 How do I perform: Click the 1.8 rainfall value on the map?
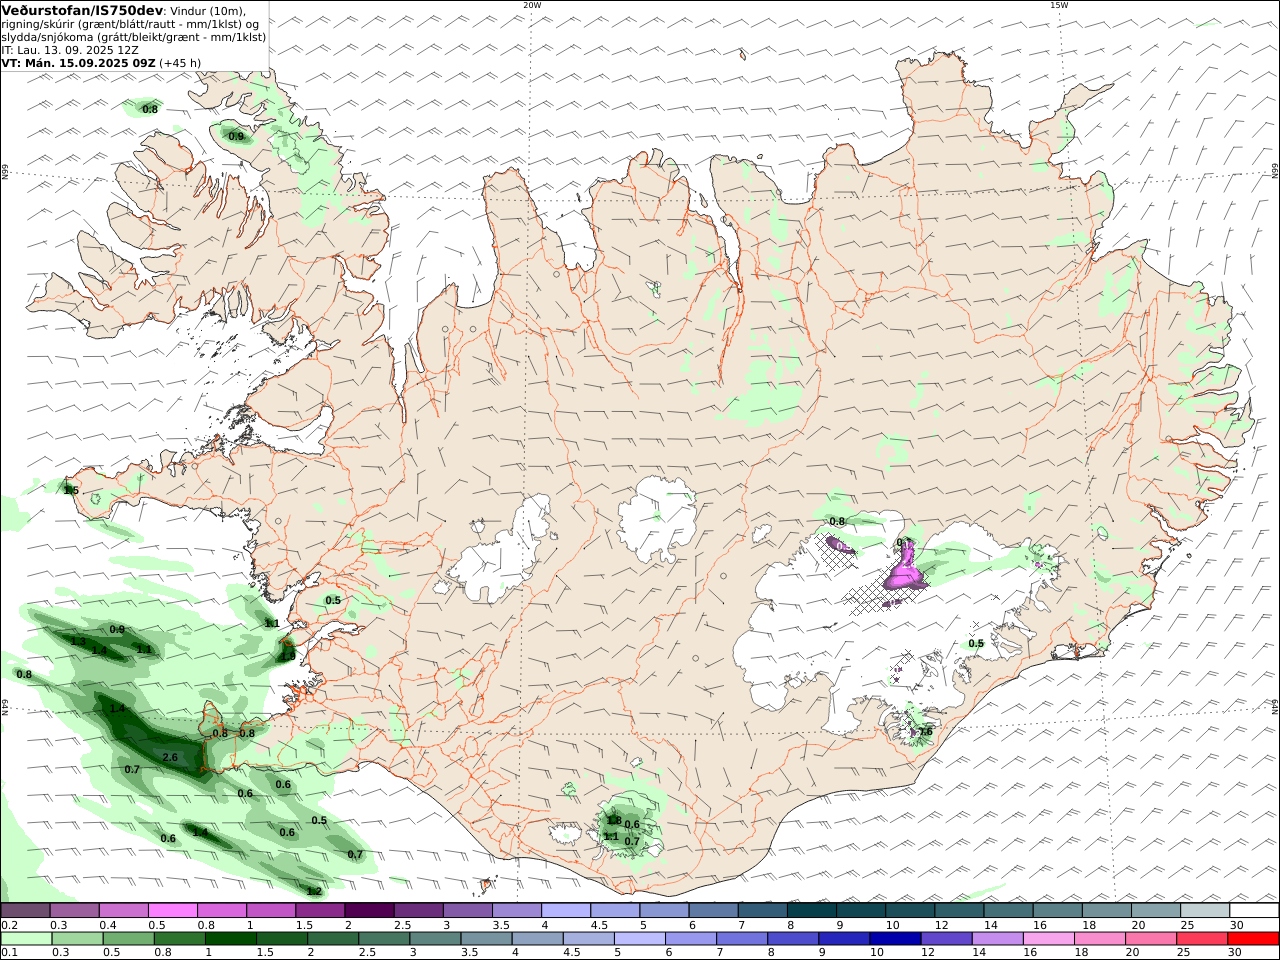tap(614, 820)
